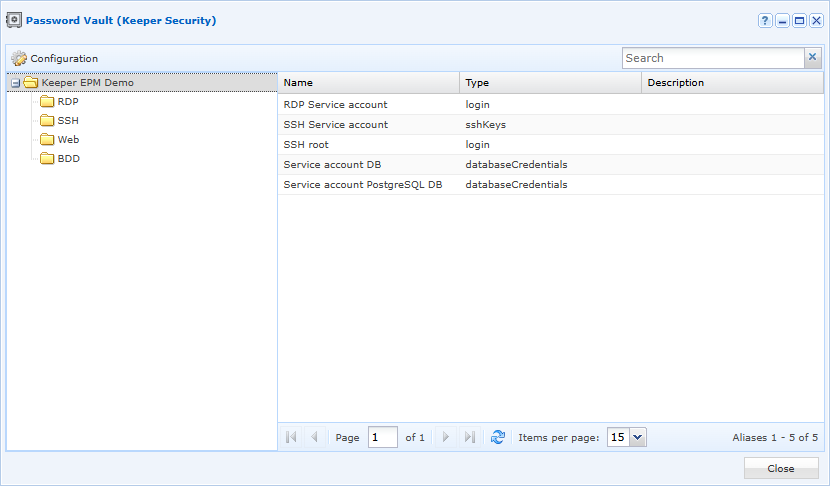Clear the search with the X icon
The width and height of the screenshot is (830, 486).
(x=813, y=57)
